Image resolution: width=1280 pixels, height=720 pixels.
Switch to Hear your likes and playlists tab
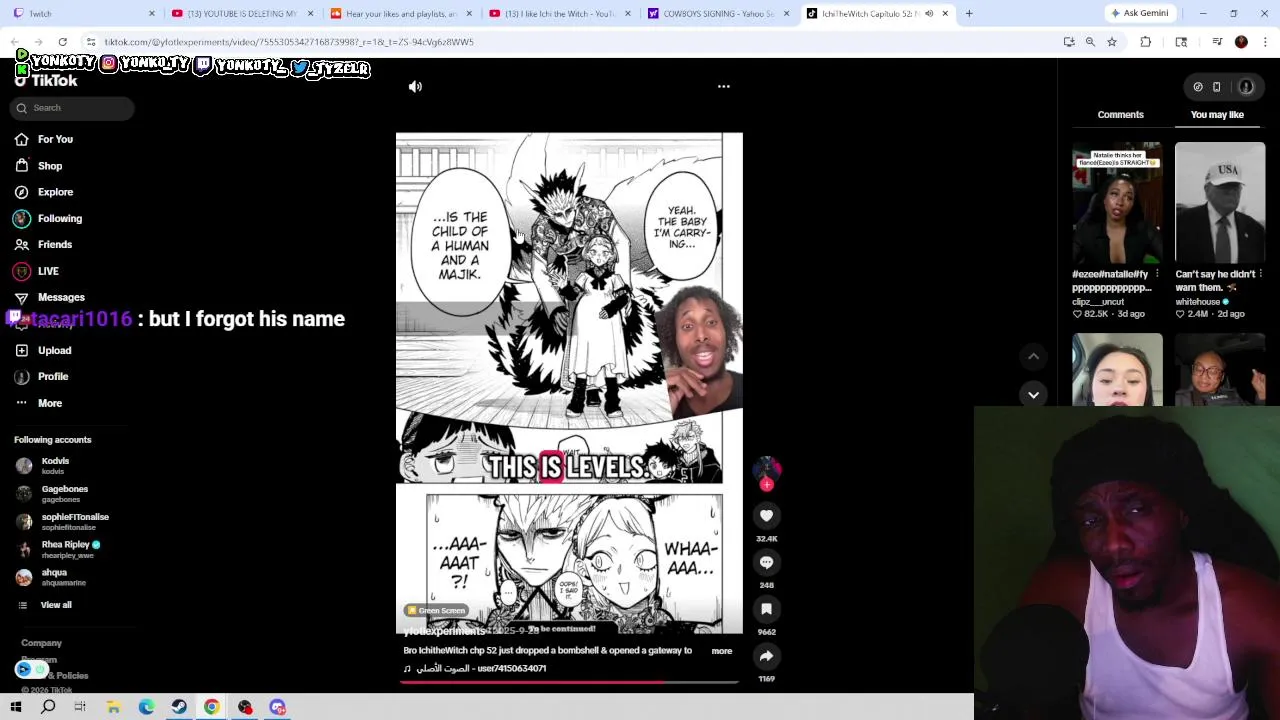402,14
